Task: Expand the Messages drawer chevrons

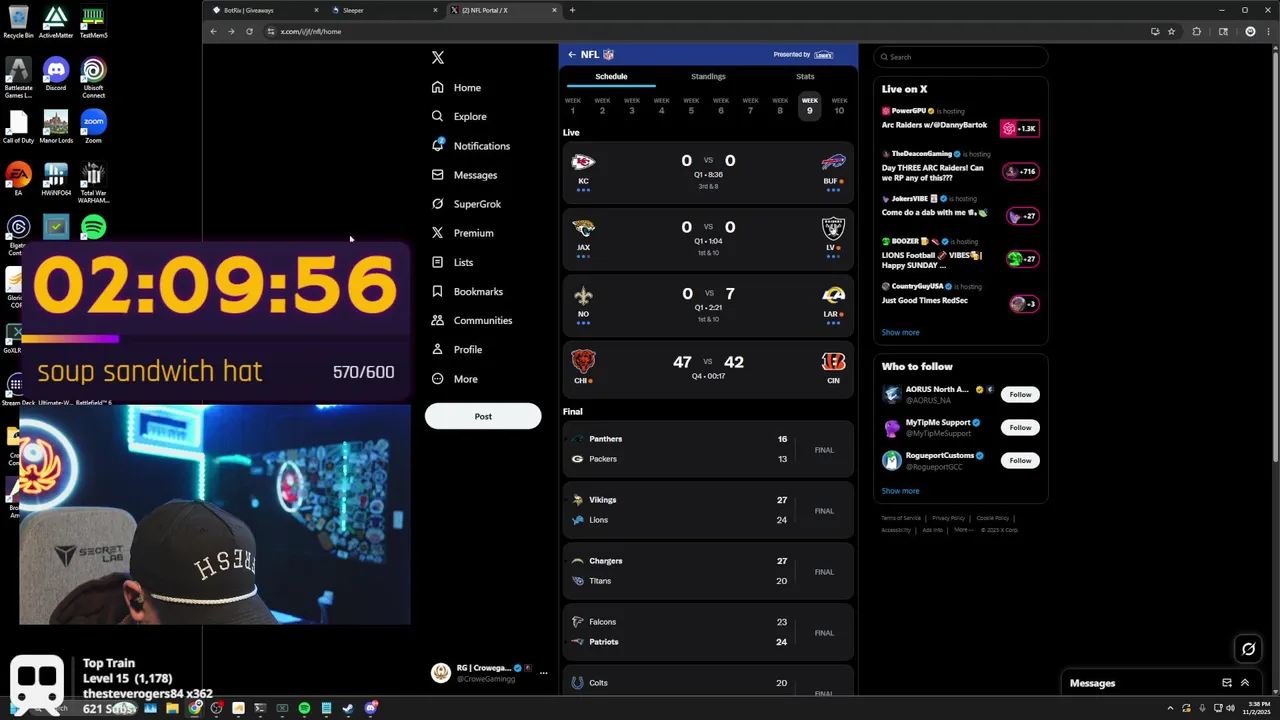Action: click(x=1245, y=683)
